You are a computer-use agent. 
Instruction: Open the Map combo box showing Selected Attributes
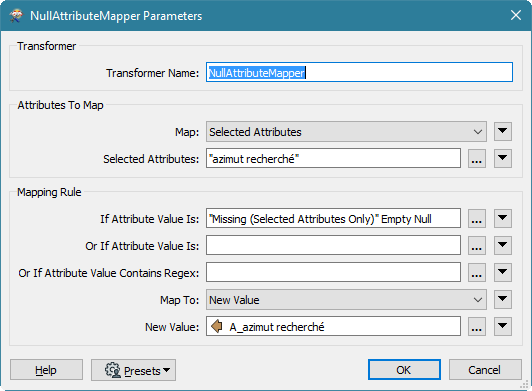(346, 132)
